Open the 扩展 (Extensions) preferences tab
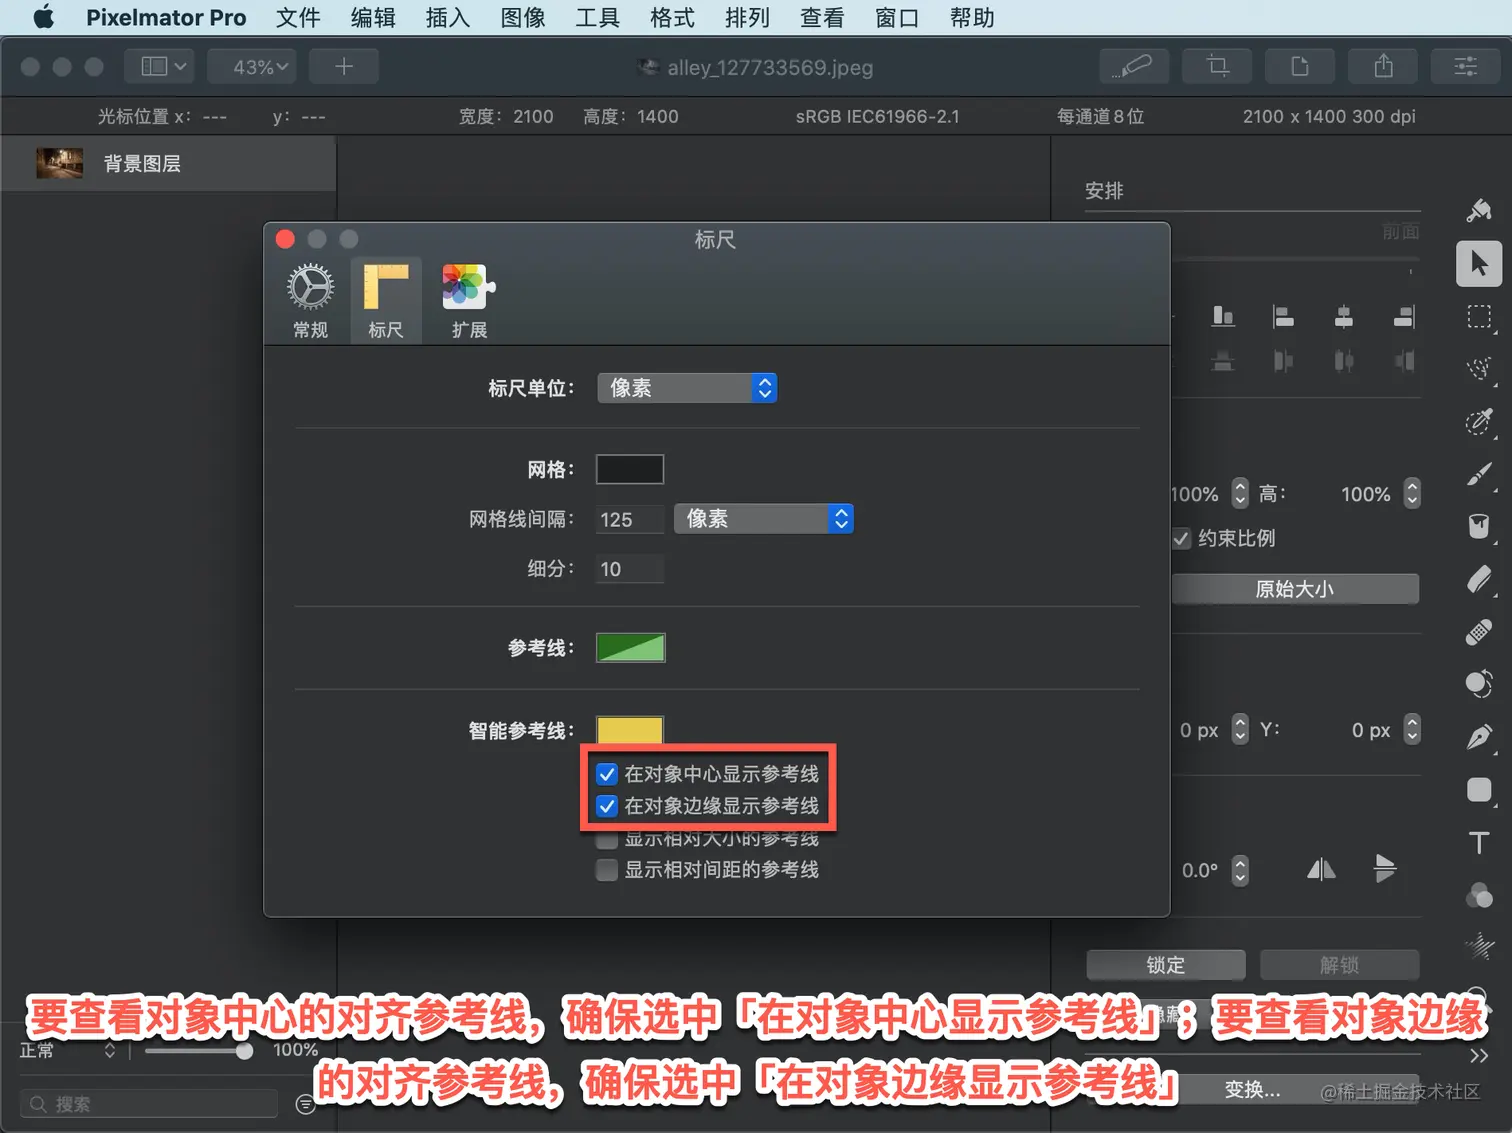 click(x=469, y=300)
